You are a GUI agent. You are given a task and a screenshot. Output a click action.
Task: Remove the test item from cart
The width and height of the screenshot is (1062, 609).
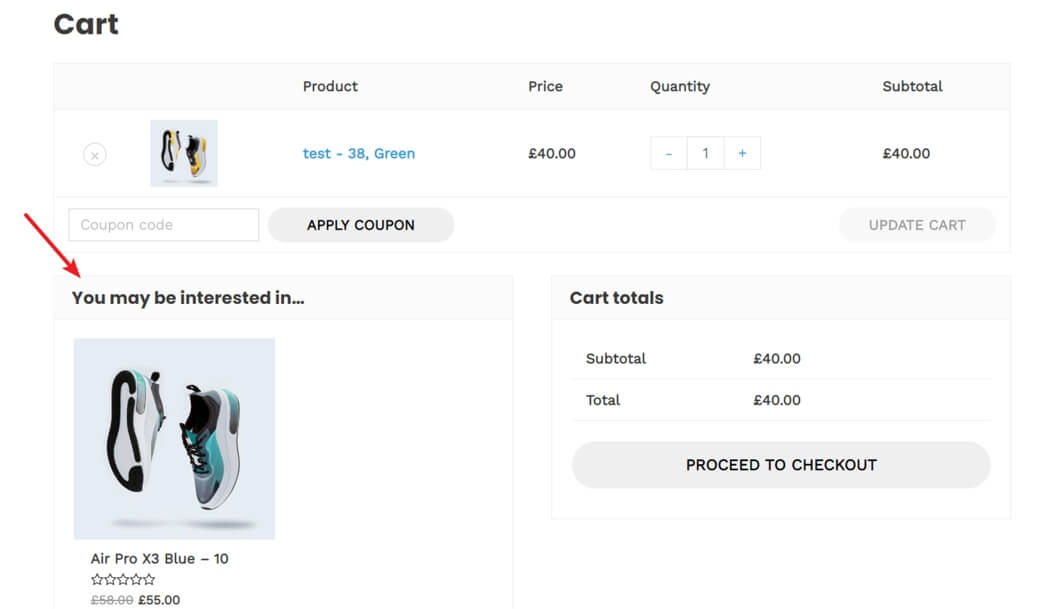point(94,154)
